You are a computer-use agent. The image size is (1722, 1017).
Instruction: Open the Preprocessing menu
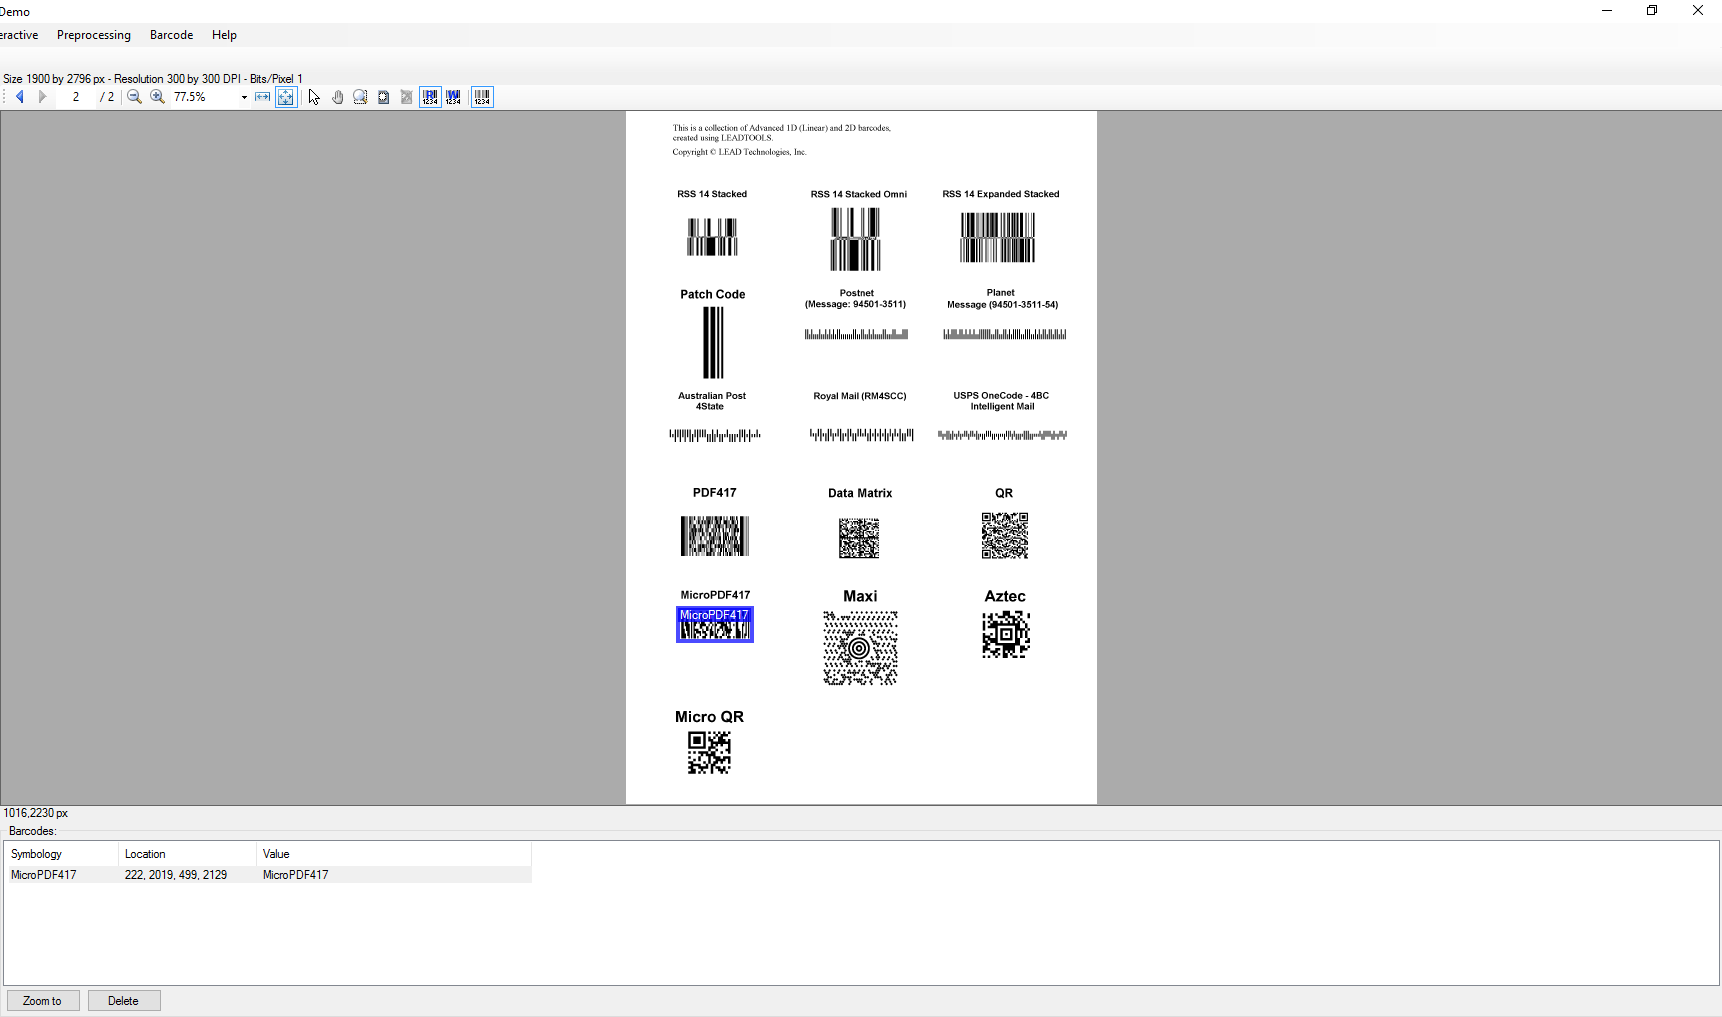click(x=93, y=35)
